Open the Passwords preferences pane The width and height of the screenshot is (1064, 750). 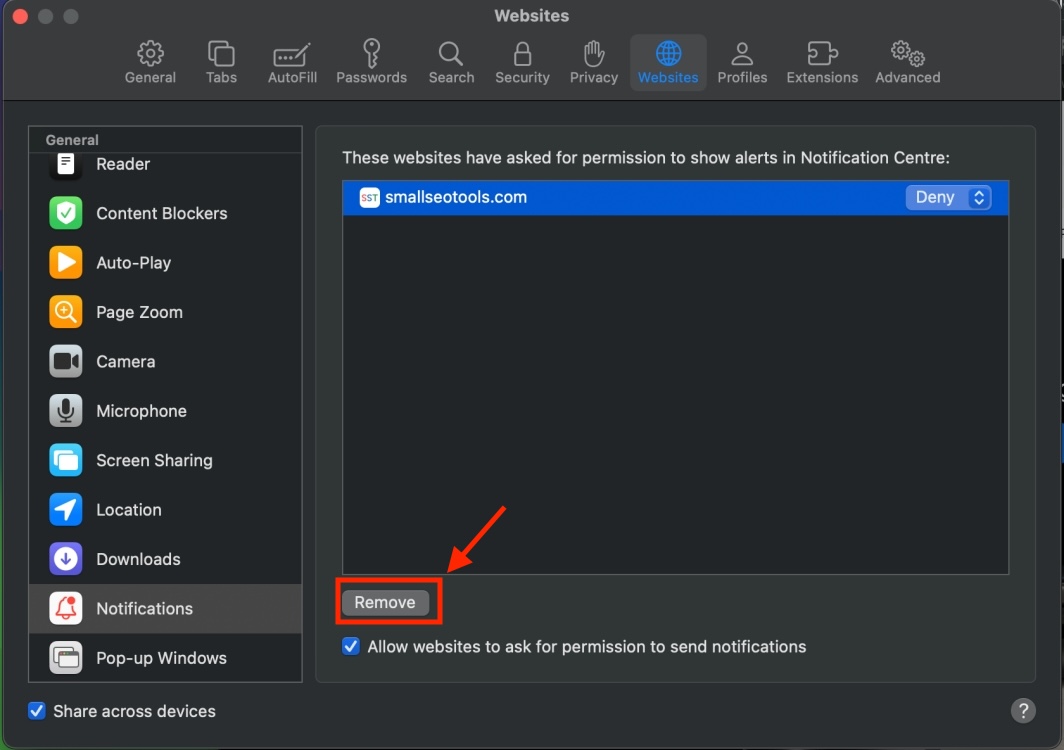(371, 62)
